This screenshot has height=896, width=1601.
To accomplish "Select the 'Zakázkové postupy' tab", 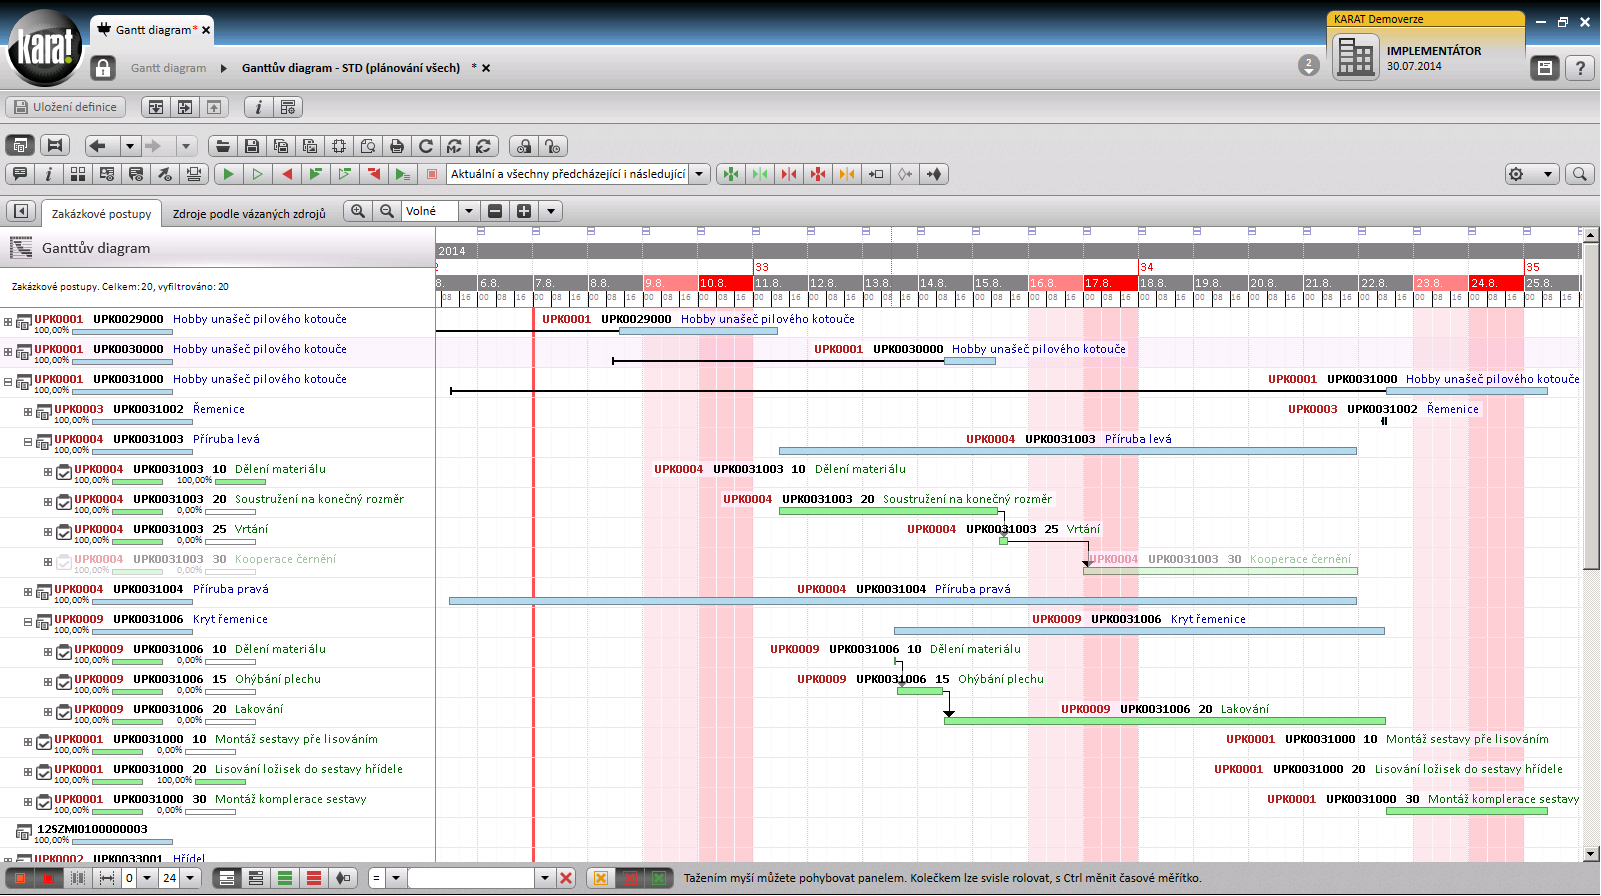I will (101, 213).
